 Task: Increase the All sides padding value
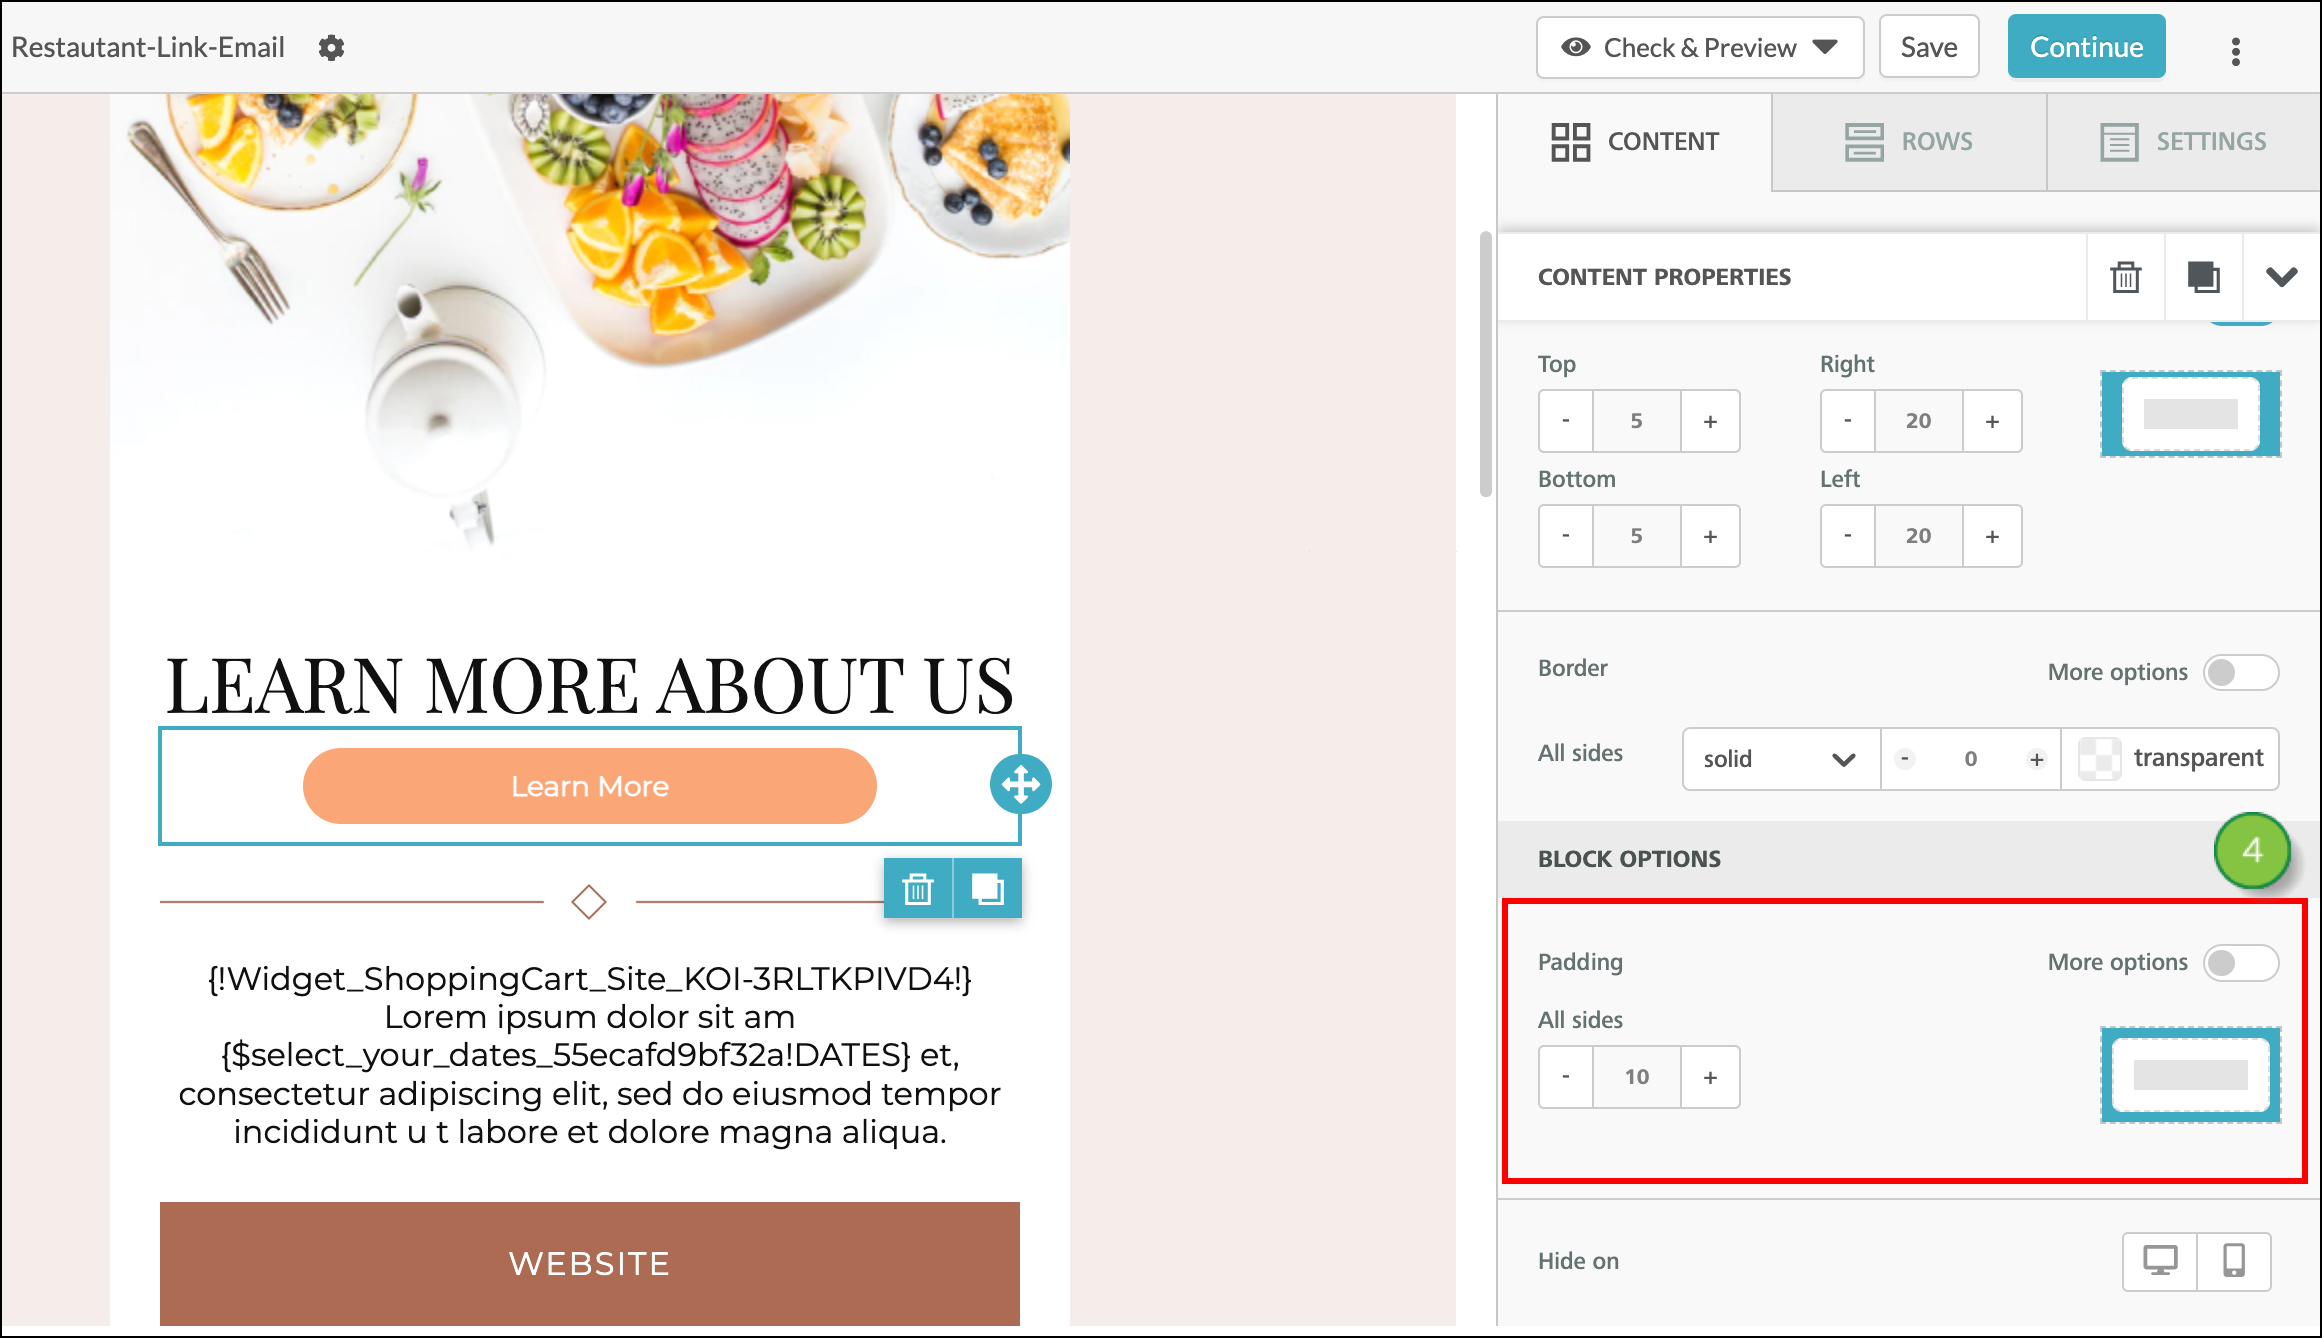(1710, 1077)
